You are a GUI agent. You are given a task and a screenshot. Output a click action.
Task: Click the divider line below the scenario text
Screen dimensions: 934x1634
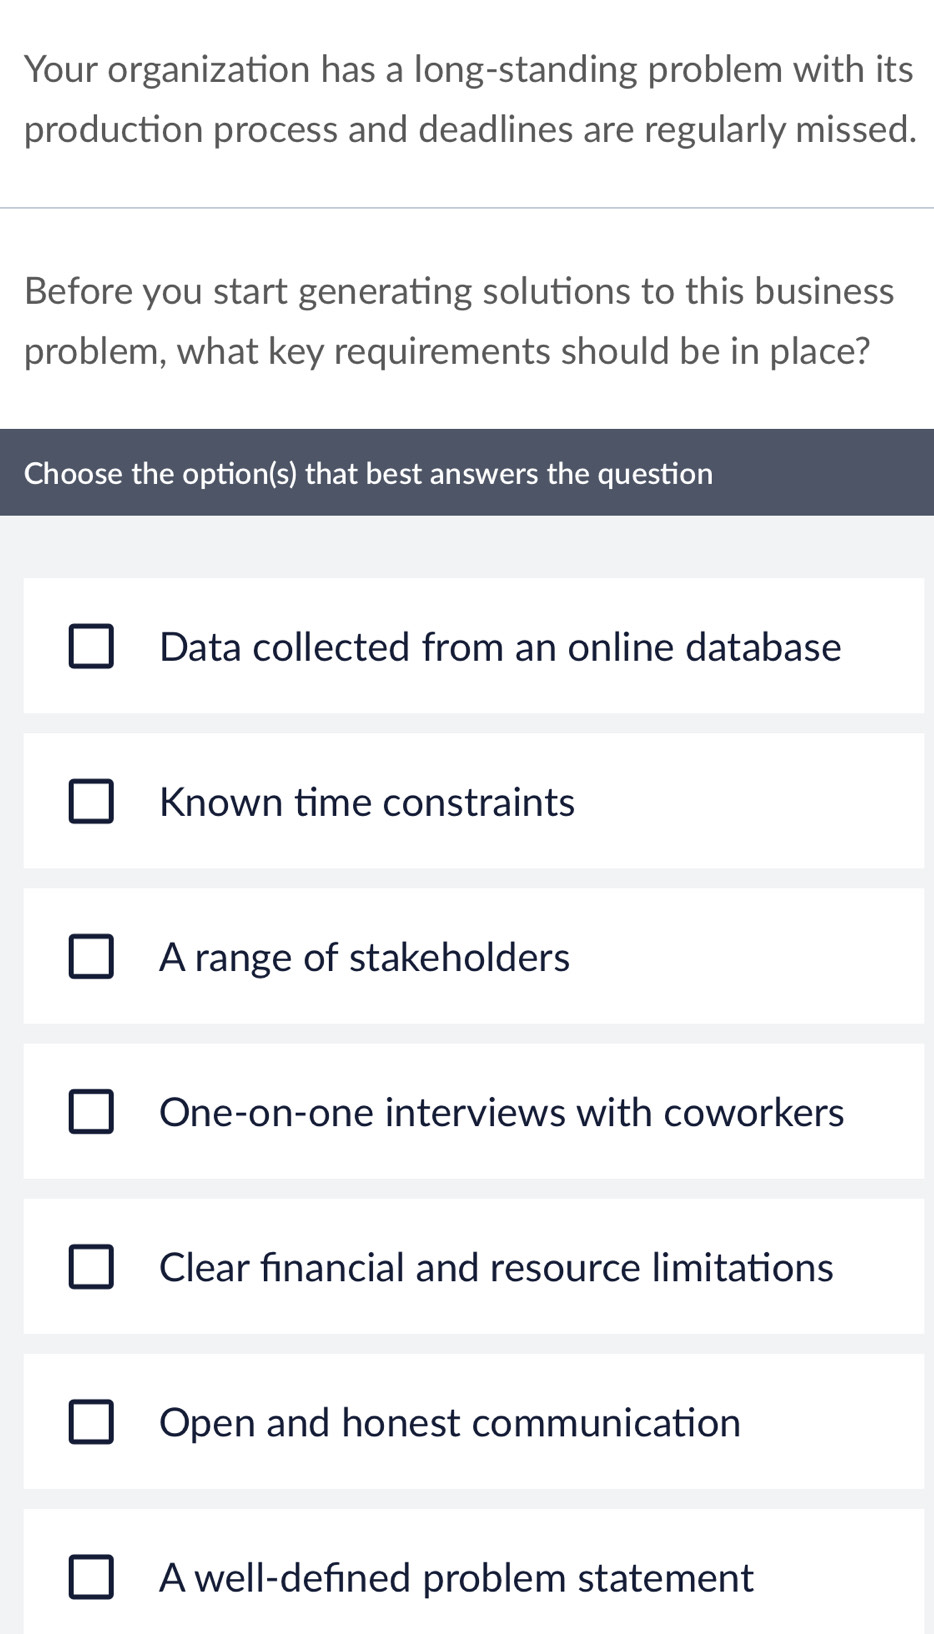coord(467,208)
